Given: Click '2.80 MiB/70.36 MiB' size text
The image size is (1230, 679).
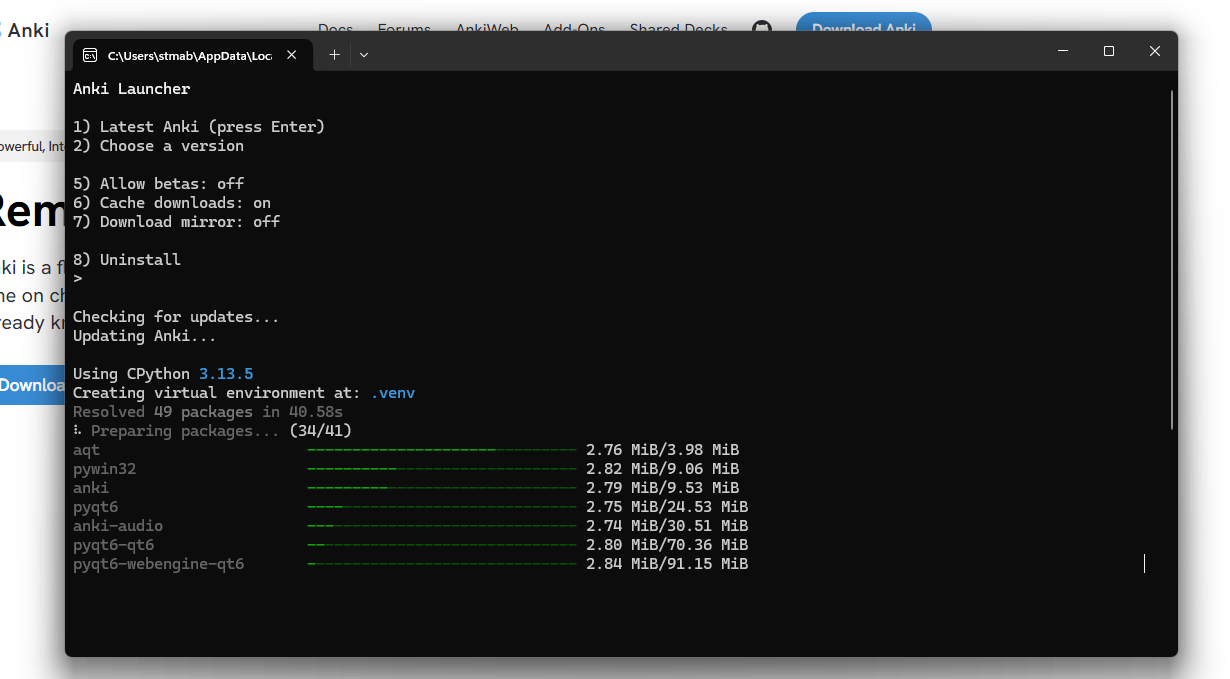Looking at the screenshot, I should point(667,545).
